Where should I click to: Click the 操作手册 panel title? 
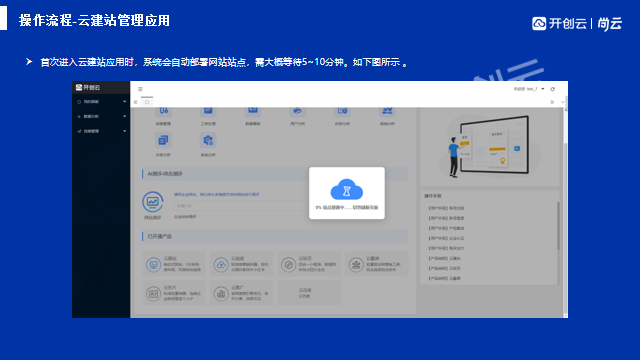click(433, 196)
